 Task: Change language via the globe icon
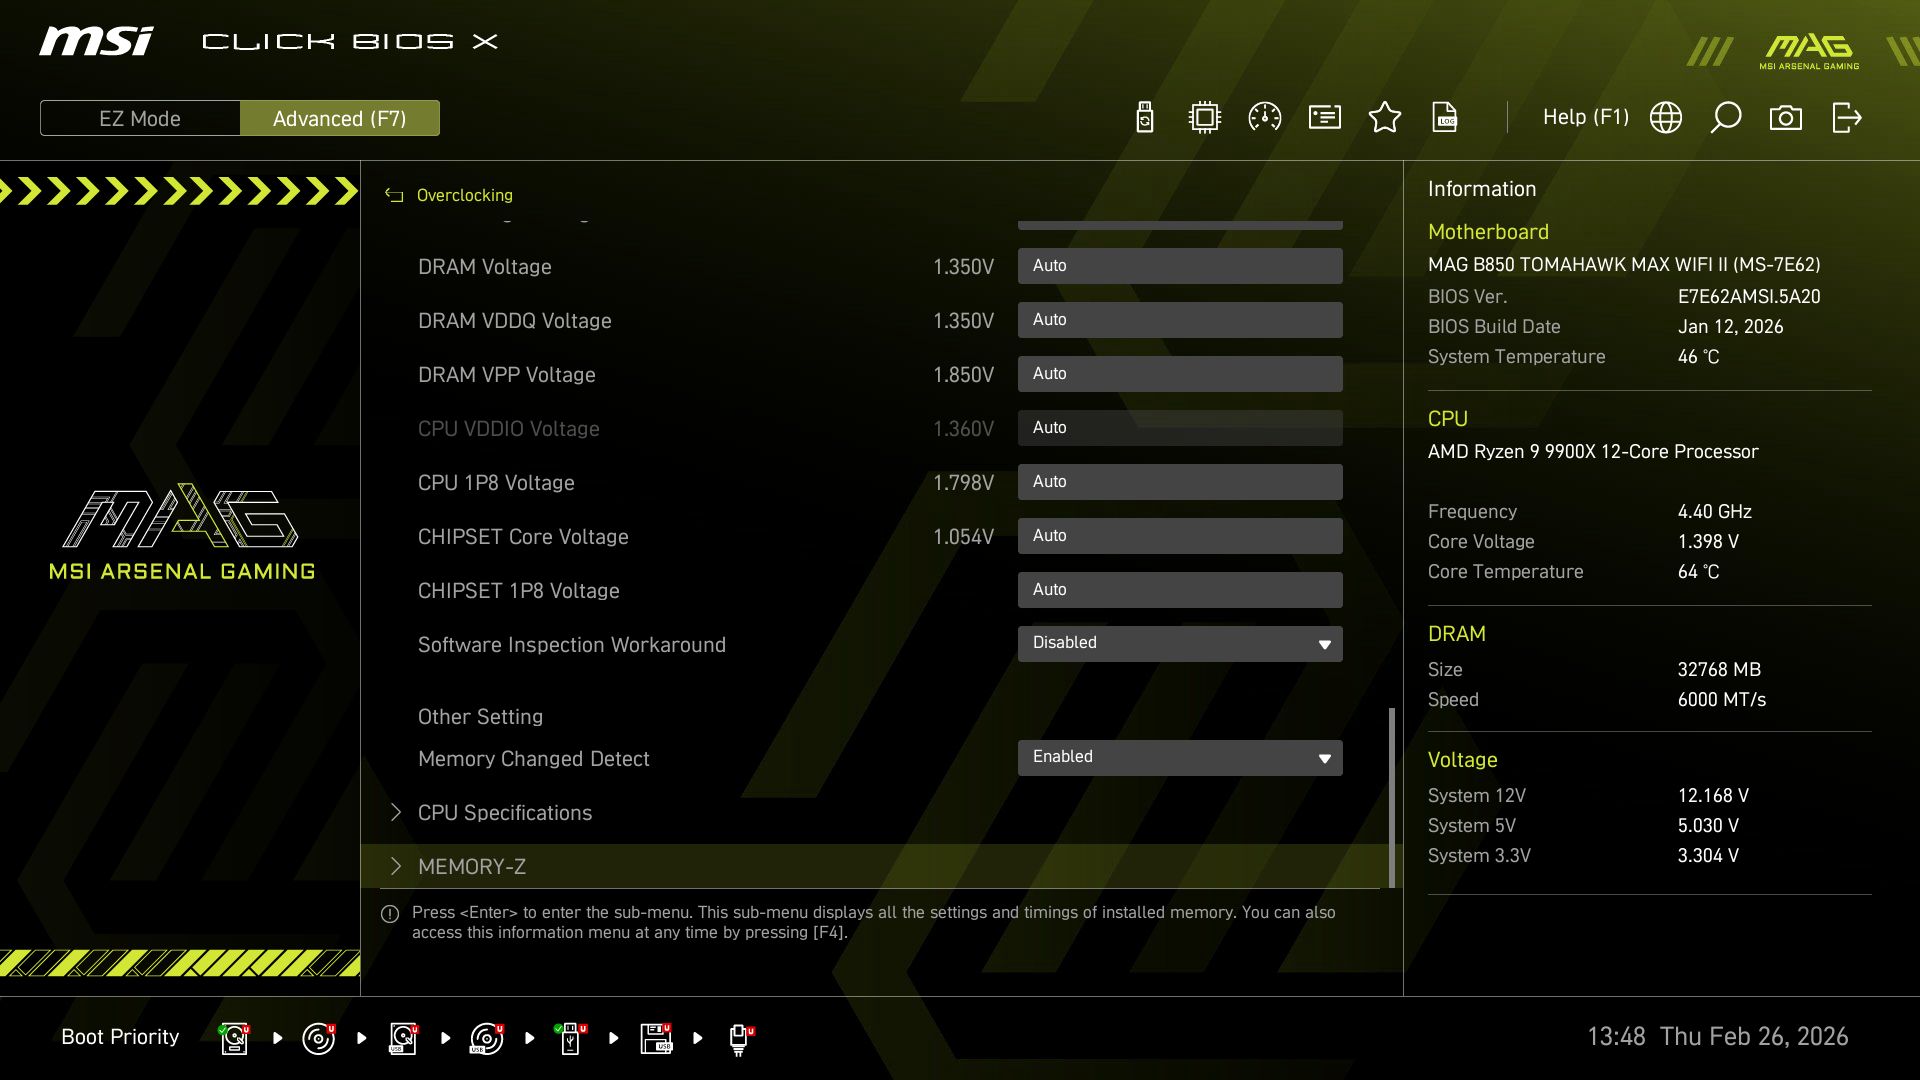pos(1665,117)
